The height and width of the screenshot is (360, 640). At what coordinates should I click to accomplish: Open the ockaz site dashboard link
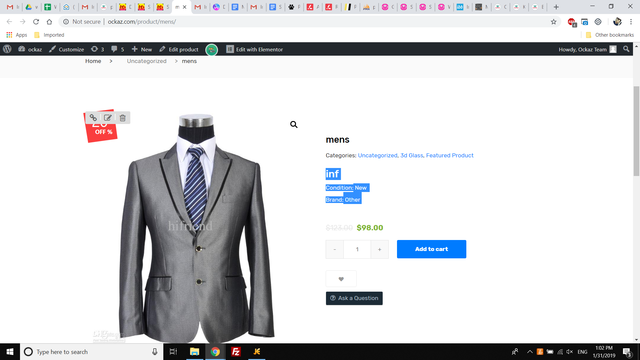pos(30,49)
